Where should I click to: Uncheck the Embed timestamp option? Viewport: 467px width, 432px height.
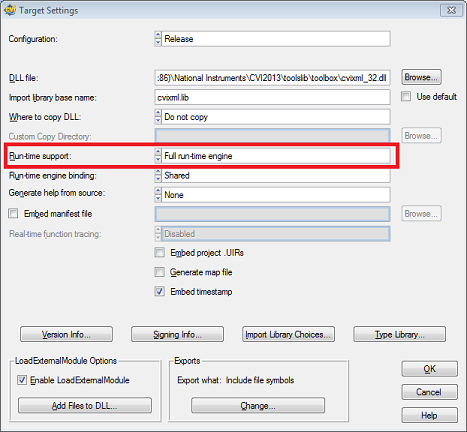(x=159, y=292)
